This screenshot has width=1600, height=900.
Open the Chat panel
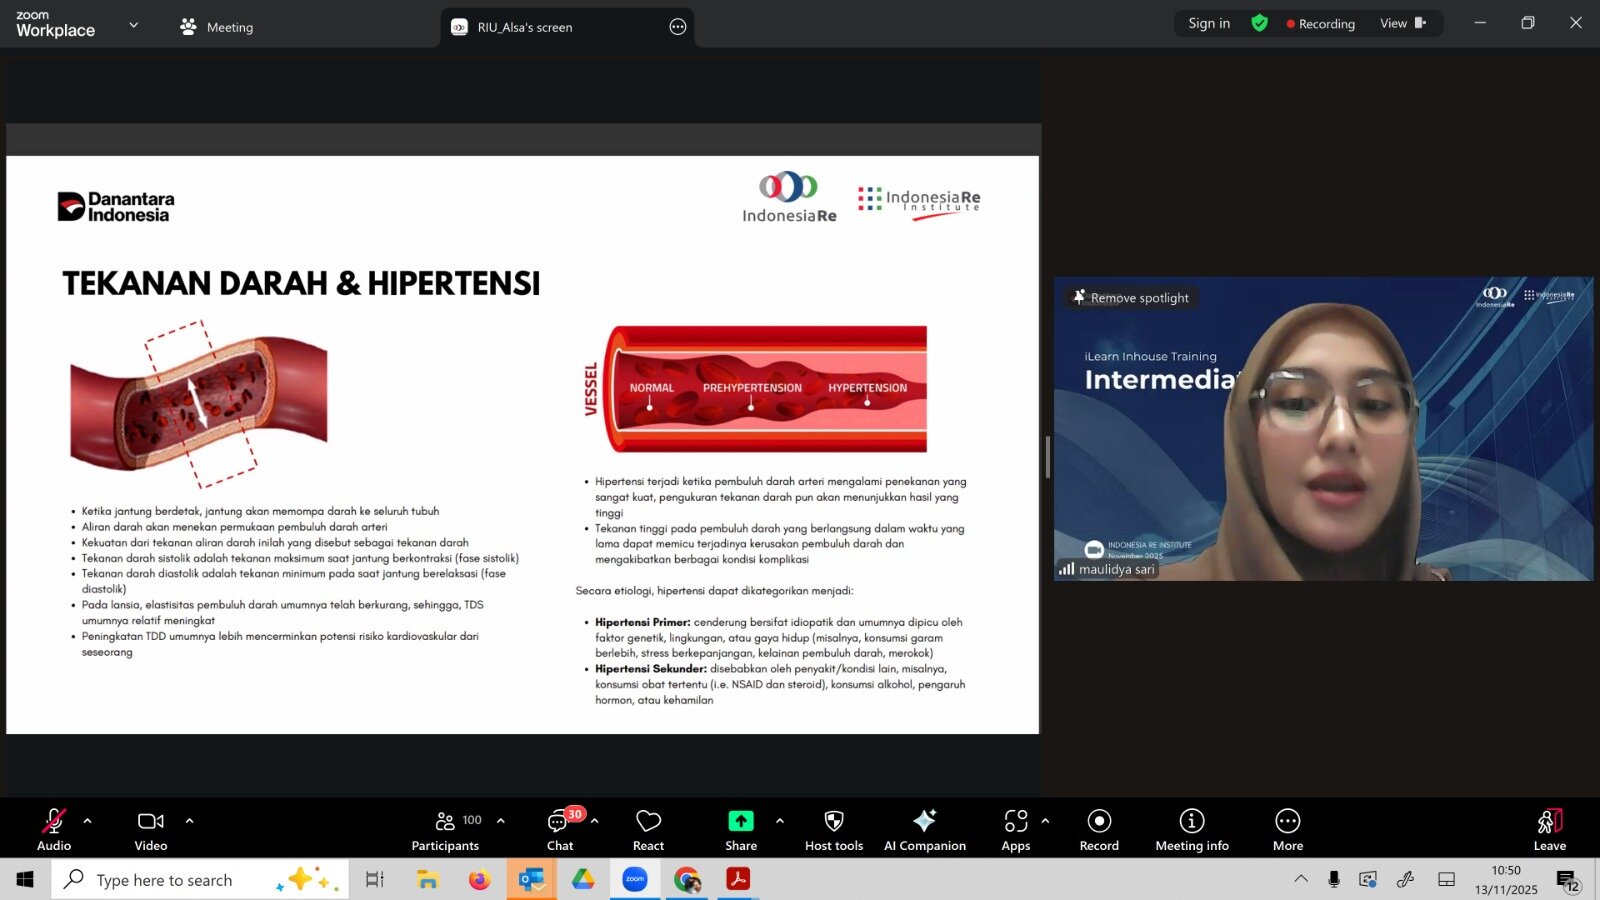559,829
